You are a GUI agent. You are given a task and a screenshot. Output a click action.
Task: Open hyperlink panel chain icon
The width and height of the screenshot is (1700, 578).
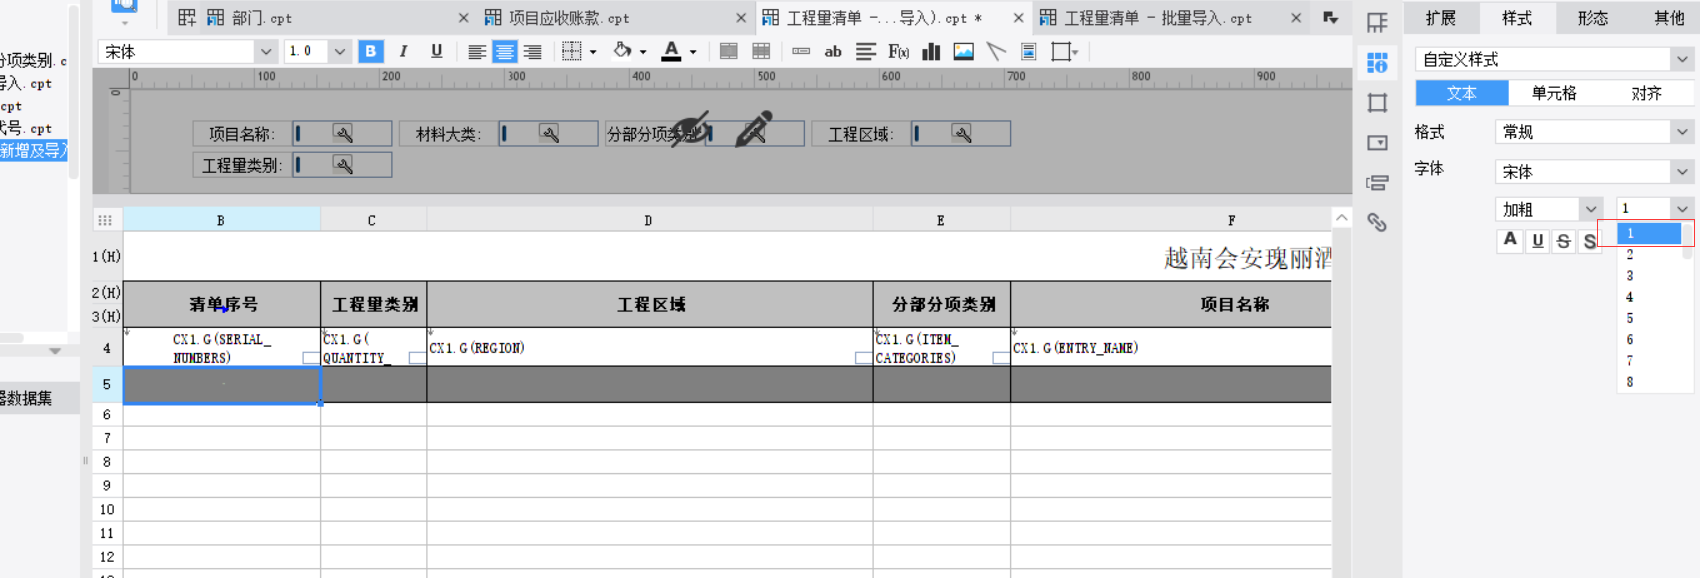point(1377,222)
